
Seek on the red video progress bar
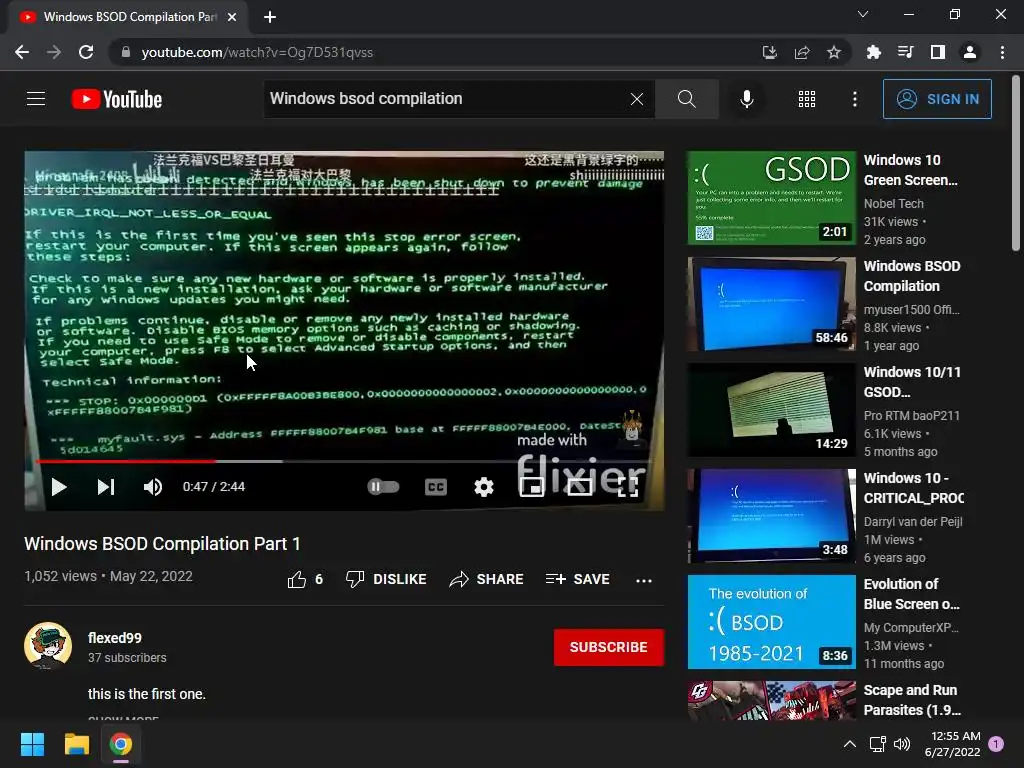point(344,461)
